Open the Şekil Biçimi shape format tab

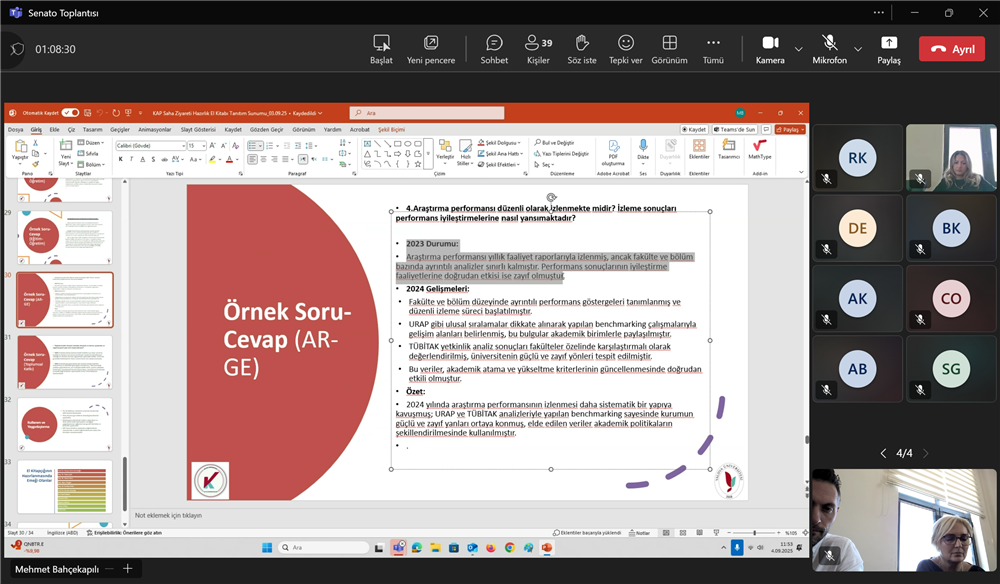[391, 129]
